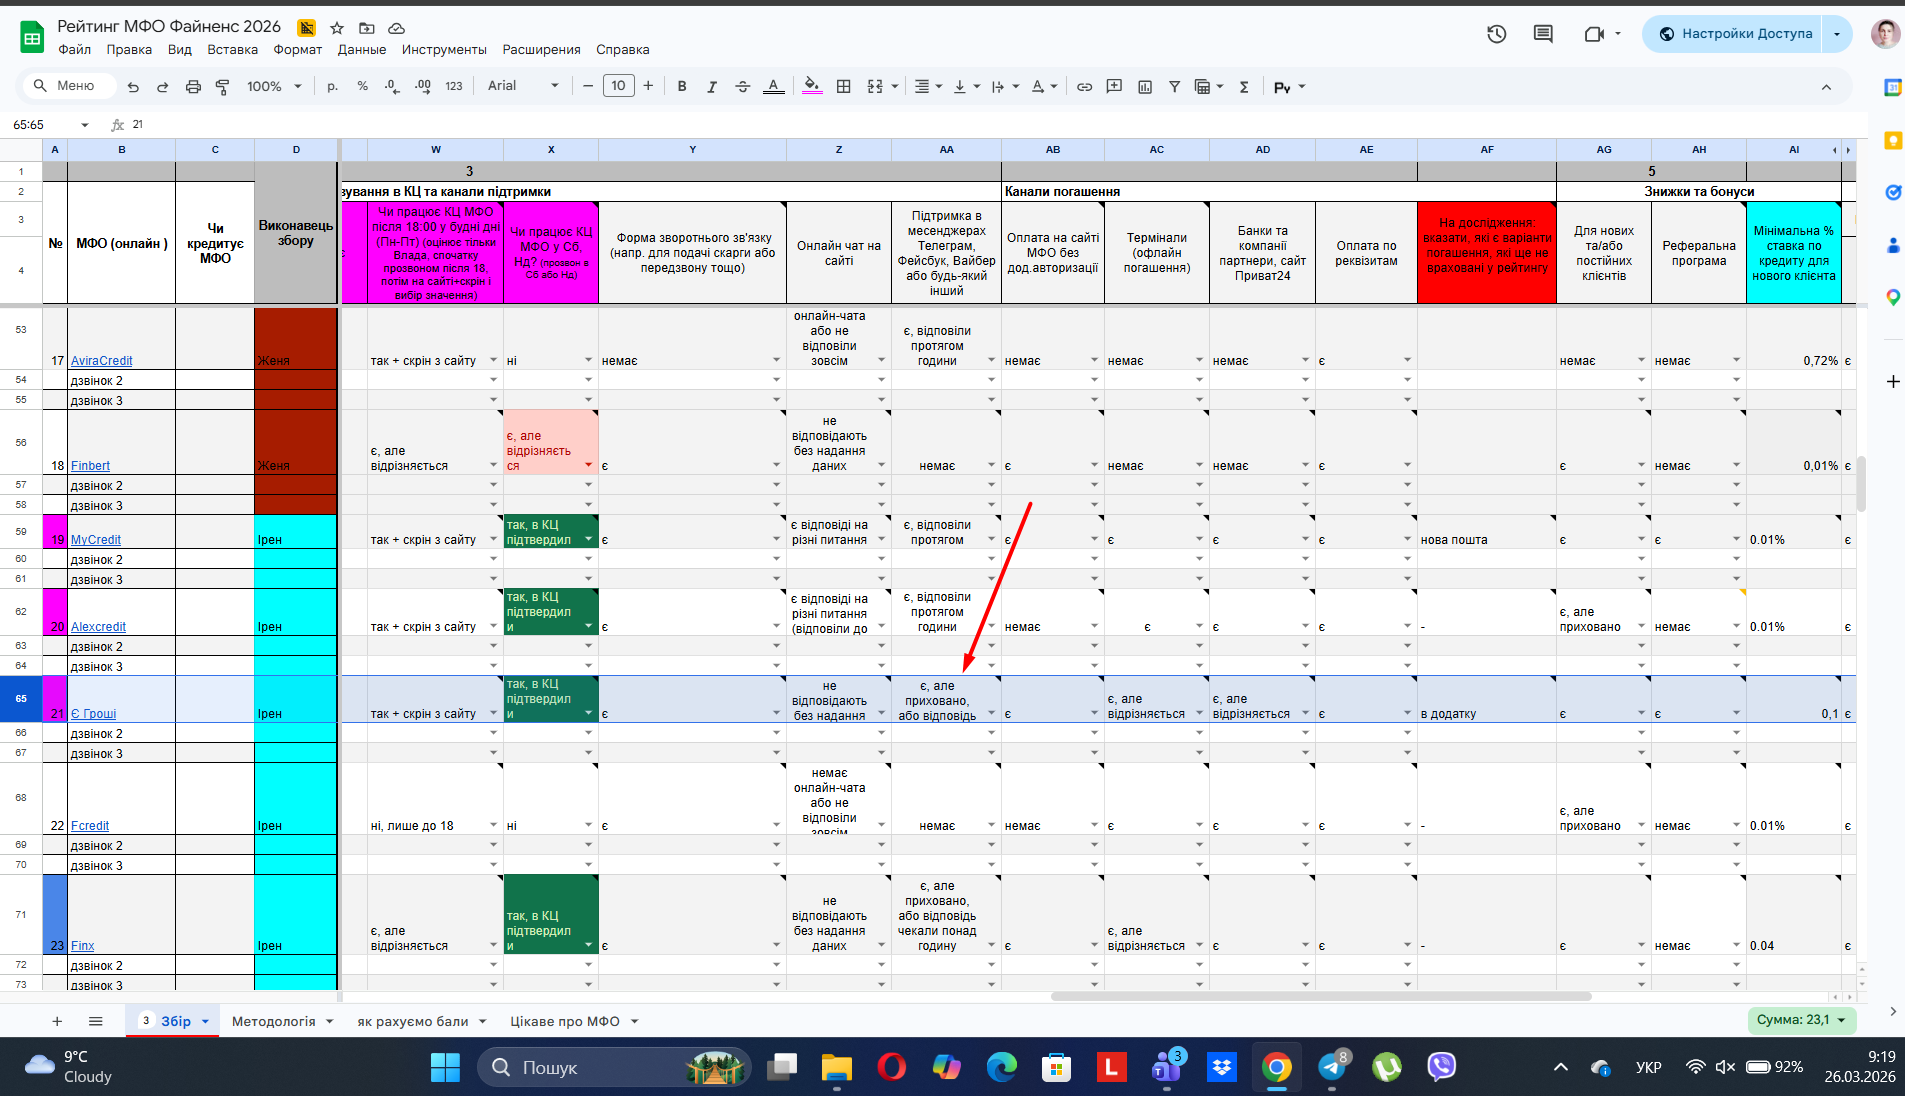
Task: Open the Functions sigma icon
Action: (x=1244, y=87)
